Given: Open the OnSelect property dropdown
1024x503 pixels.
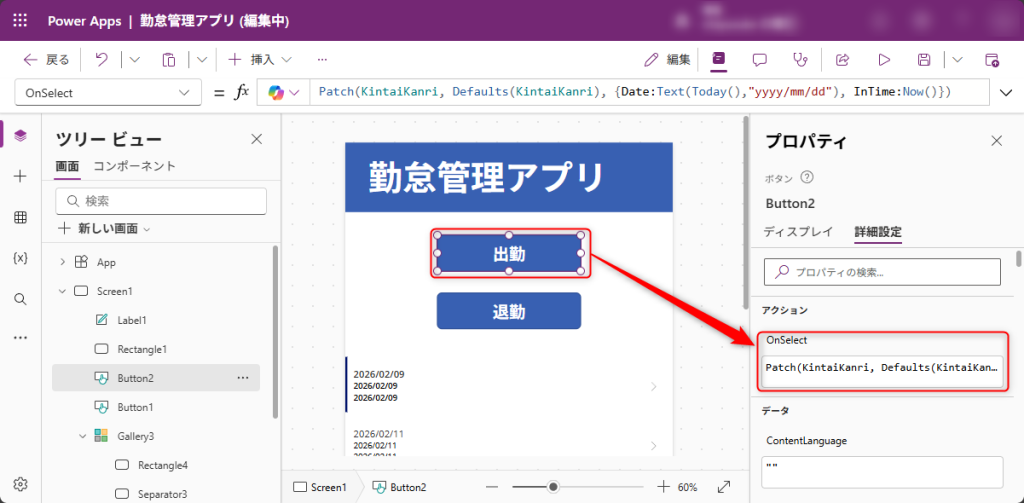Looking at the screenshot, I should click(x=108, y=93).
